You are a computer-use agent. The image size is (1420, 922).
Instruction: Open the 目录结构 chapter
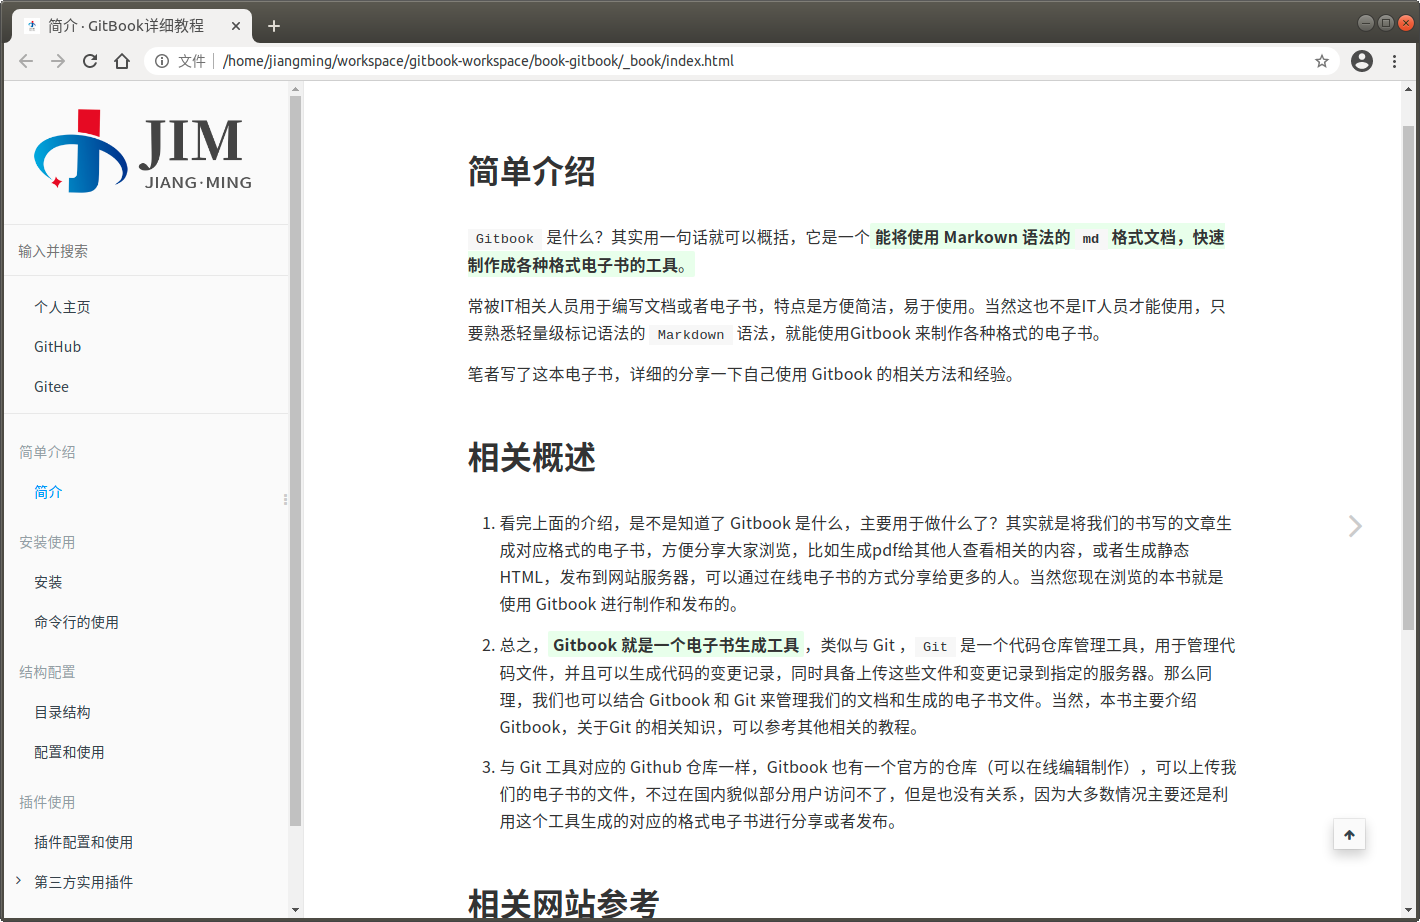(x=62, y=712)
